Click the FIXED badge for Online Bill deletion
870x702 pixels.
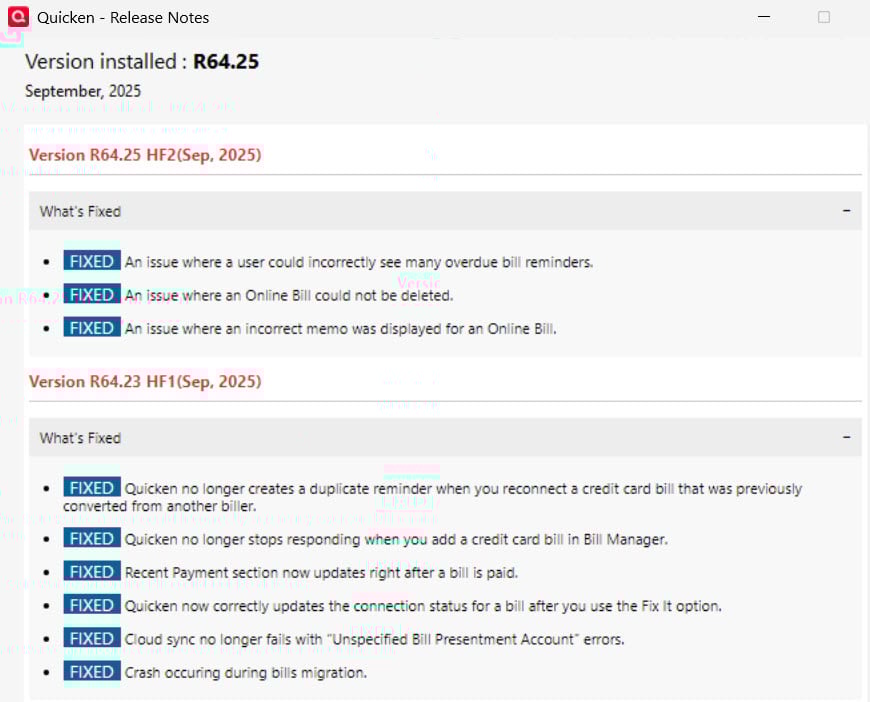point(92,294)
